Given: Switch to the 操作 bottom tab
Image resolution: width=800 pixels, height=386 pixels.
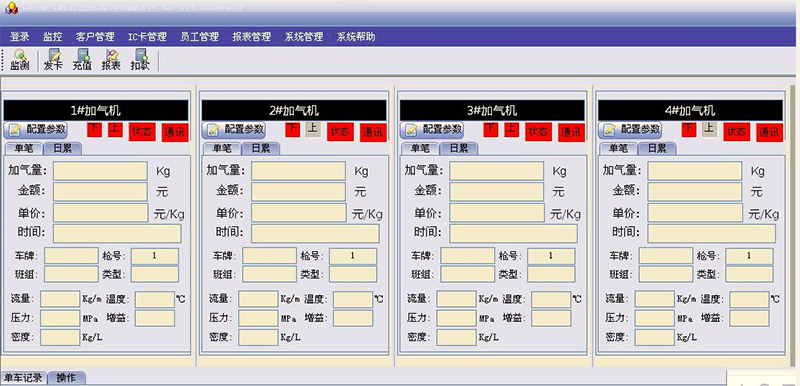Looking at the screenshot, I should (66, 378).
